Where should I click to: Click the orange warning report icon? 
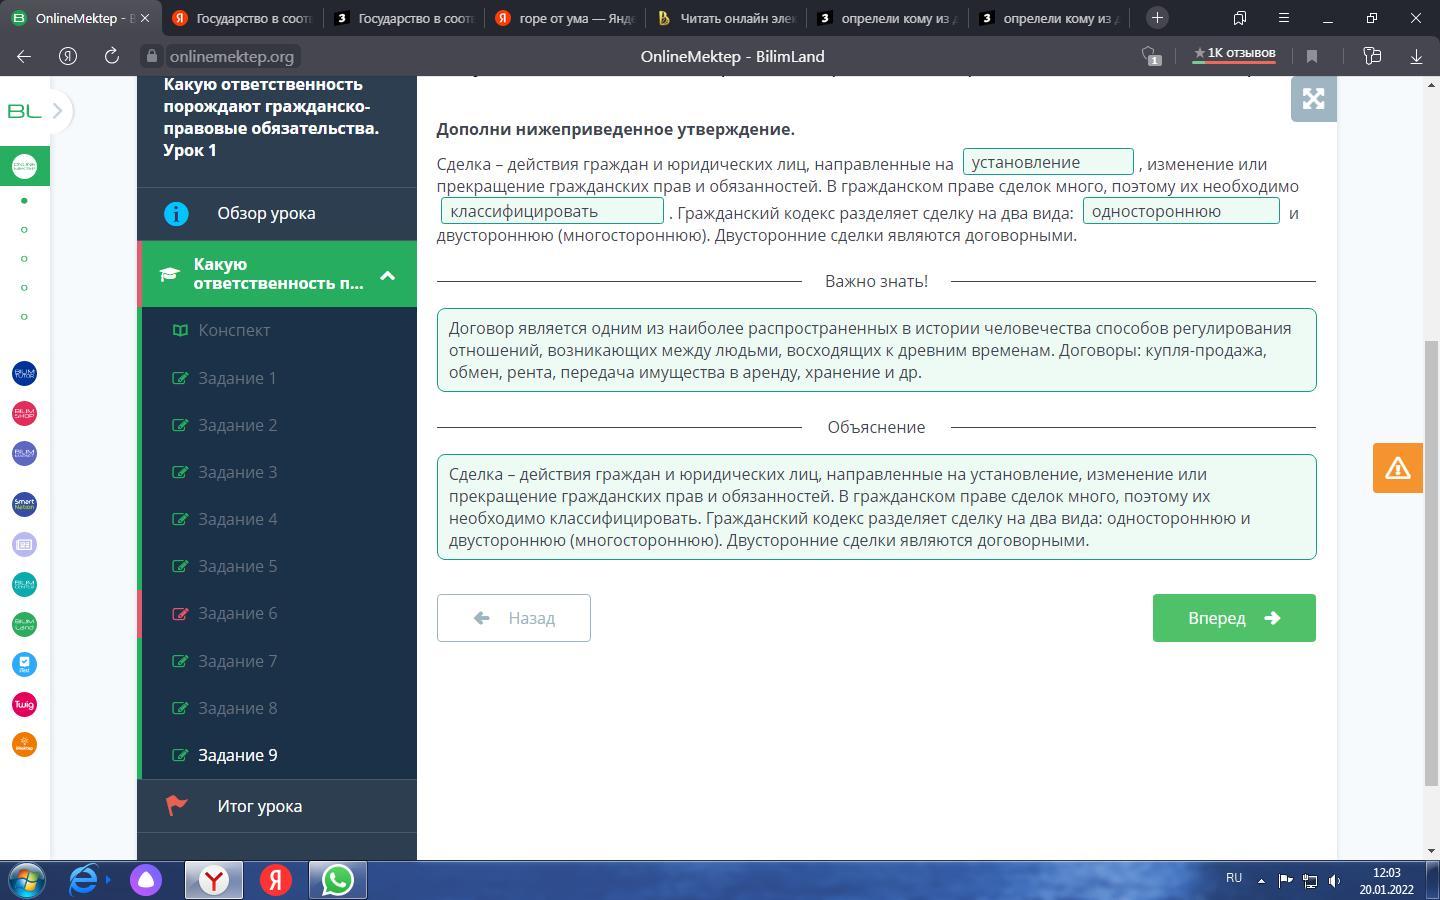coord(1397,468)
